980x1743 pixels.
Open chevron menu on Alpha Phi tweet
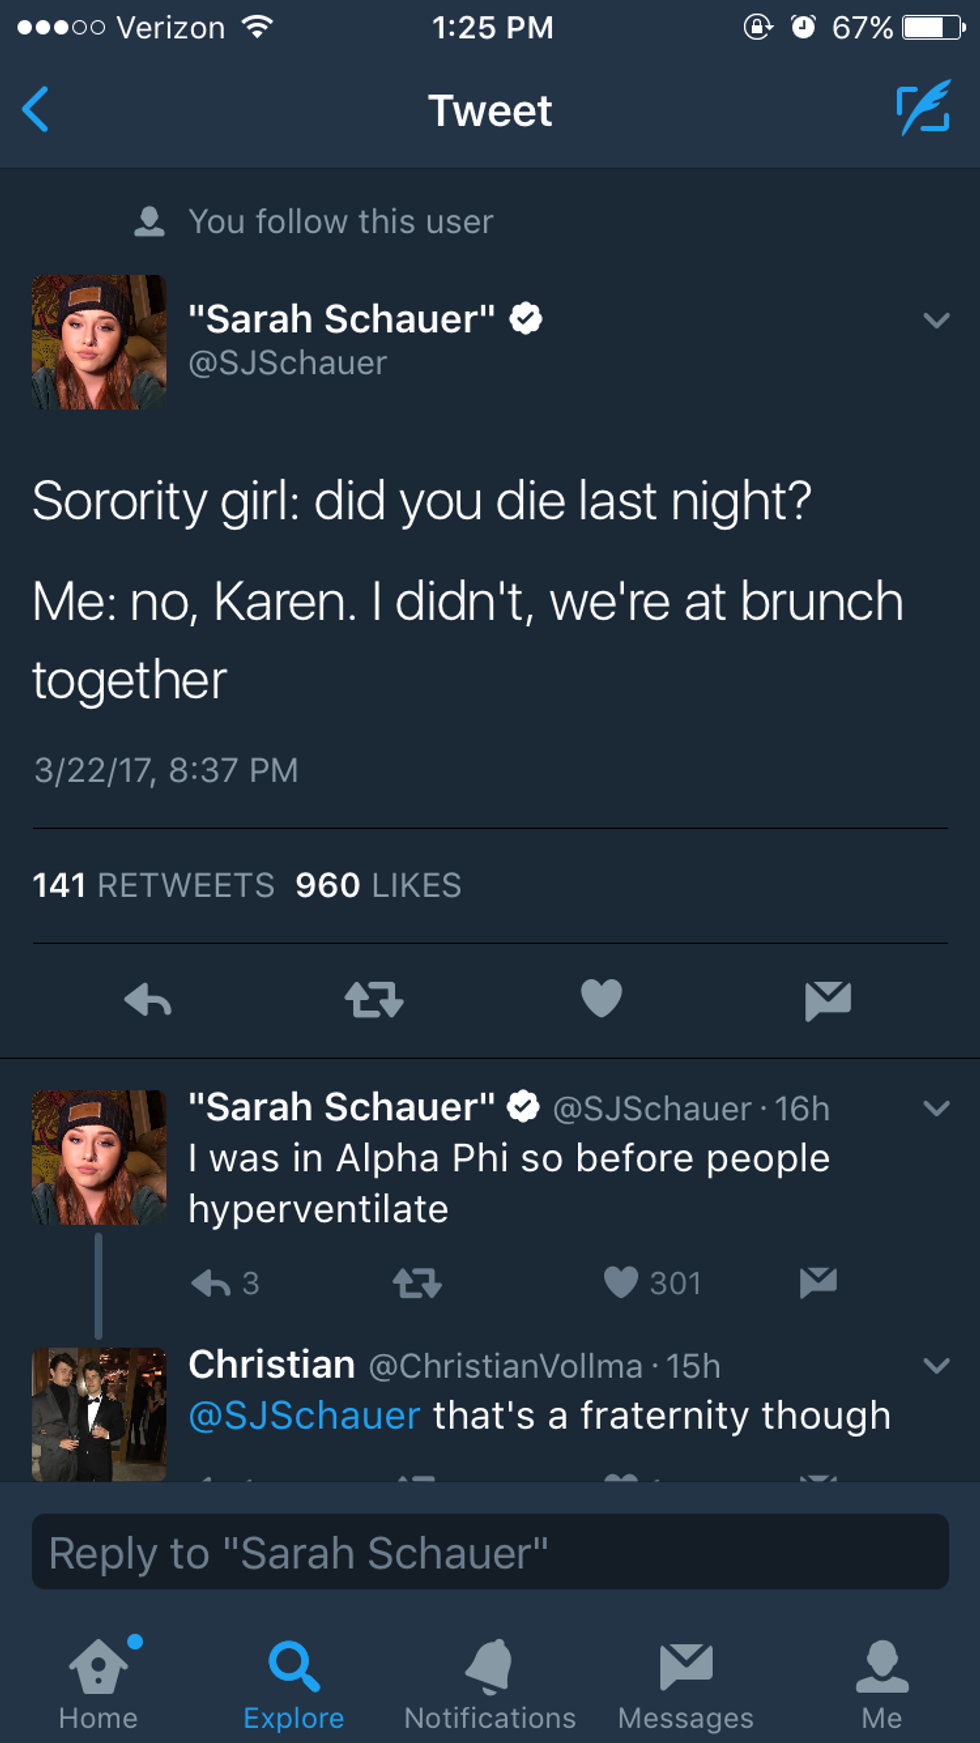point(936,1108)
